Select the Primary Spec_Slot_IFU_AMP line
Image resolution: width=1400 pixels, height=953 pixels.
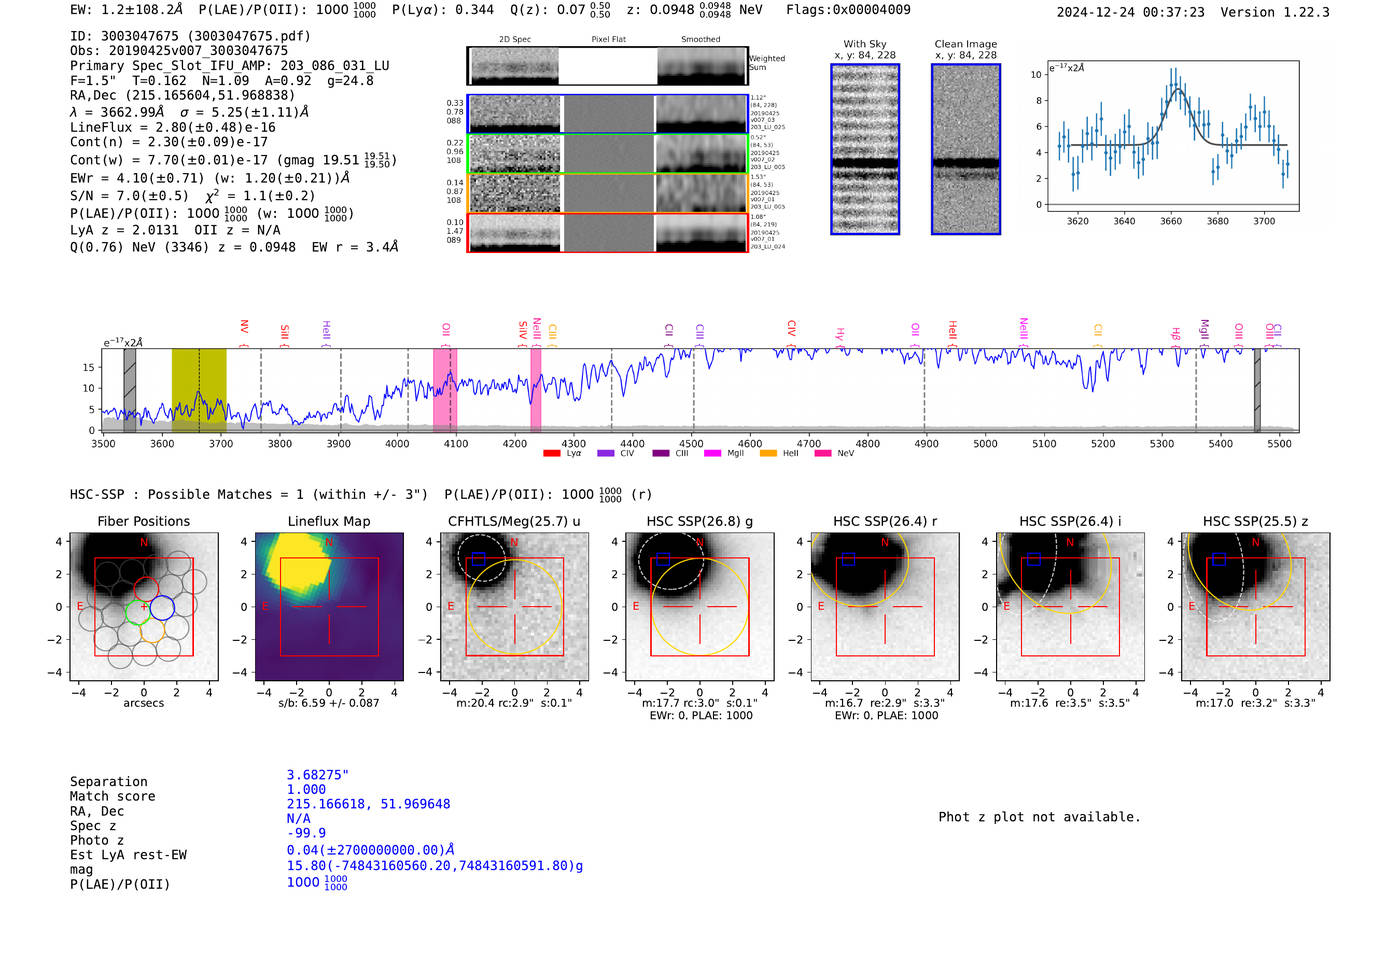[x=230, y=66]
